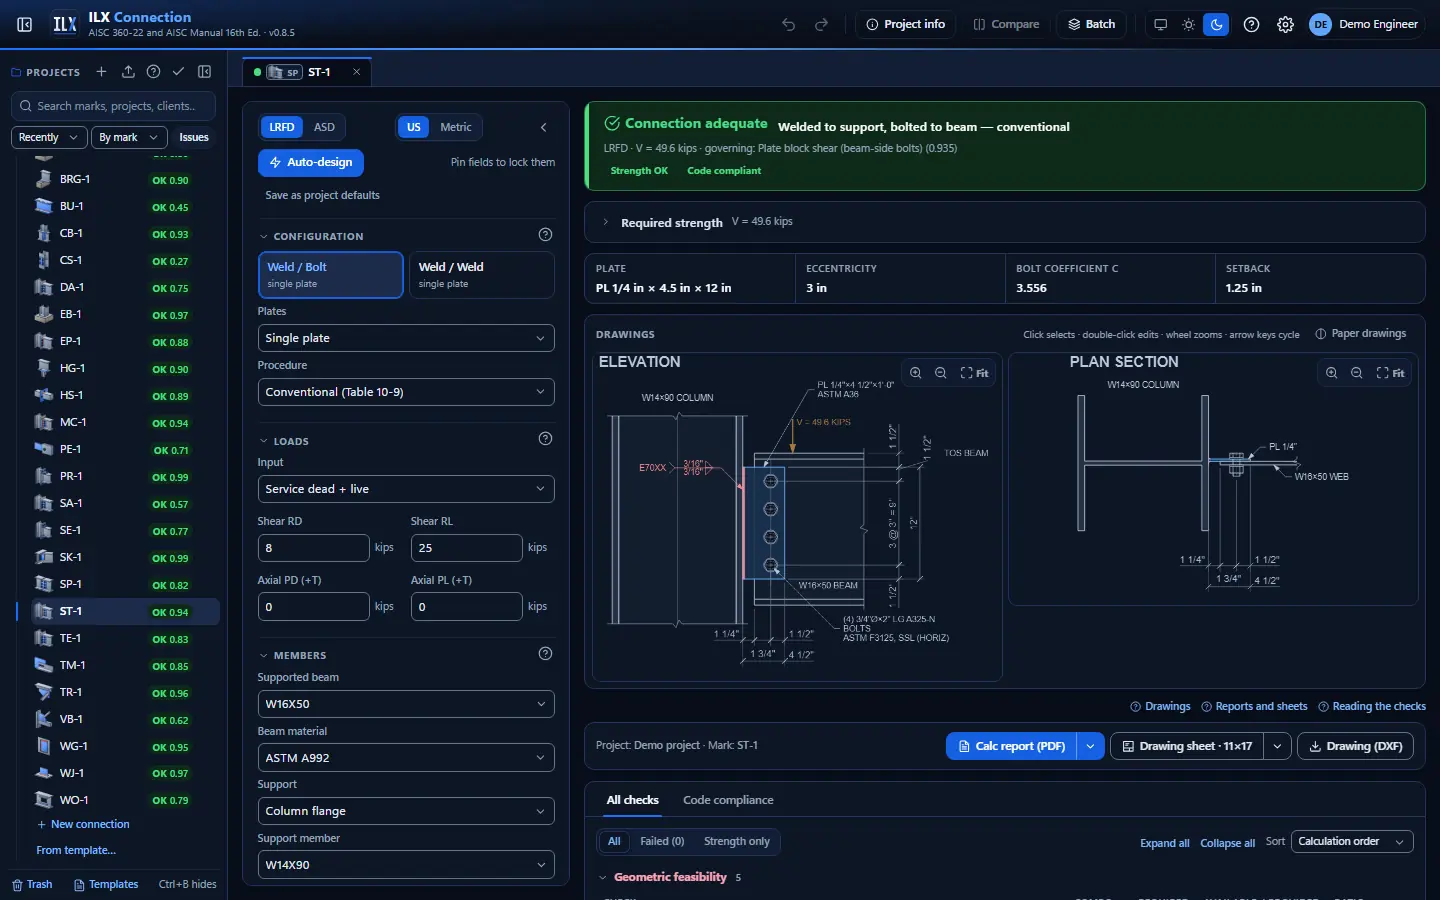Viewport: 1440px width, 900px height.
Task: Click the Shear RL input field
Action: (x=466, y=548)
